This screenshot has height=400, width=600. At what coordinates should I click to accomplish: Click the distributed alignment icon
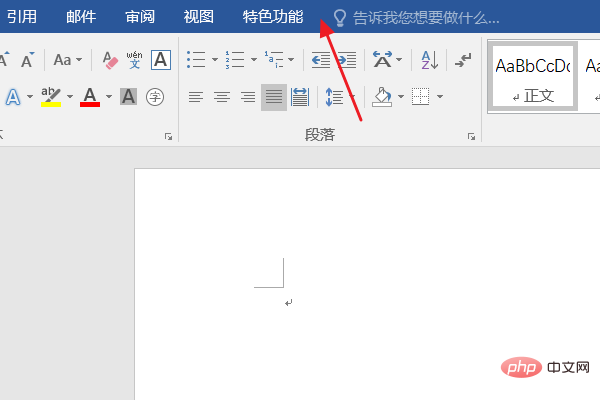coord(299,97)
